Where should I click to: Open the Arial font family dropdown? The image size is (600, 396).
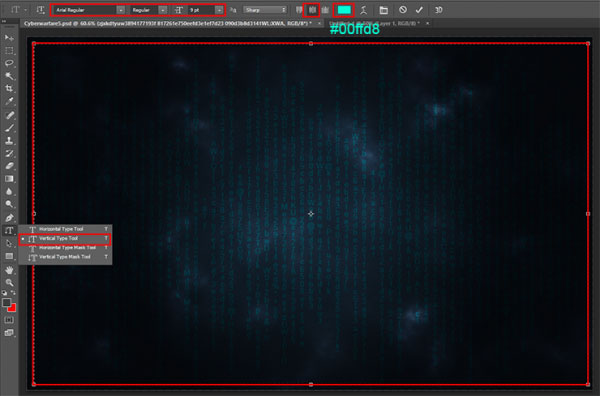(x=89, y=10)
